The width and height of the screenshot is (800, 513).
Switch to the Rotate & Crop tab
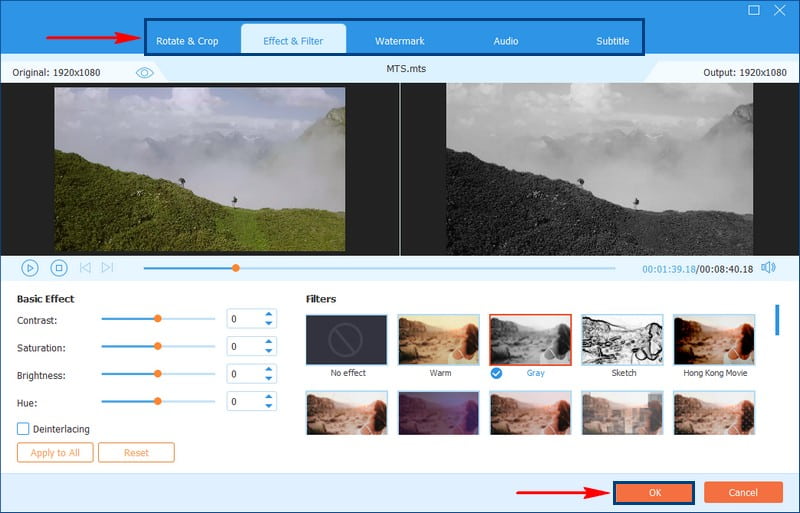click(x=187, y=41)
